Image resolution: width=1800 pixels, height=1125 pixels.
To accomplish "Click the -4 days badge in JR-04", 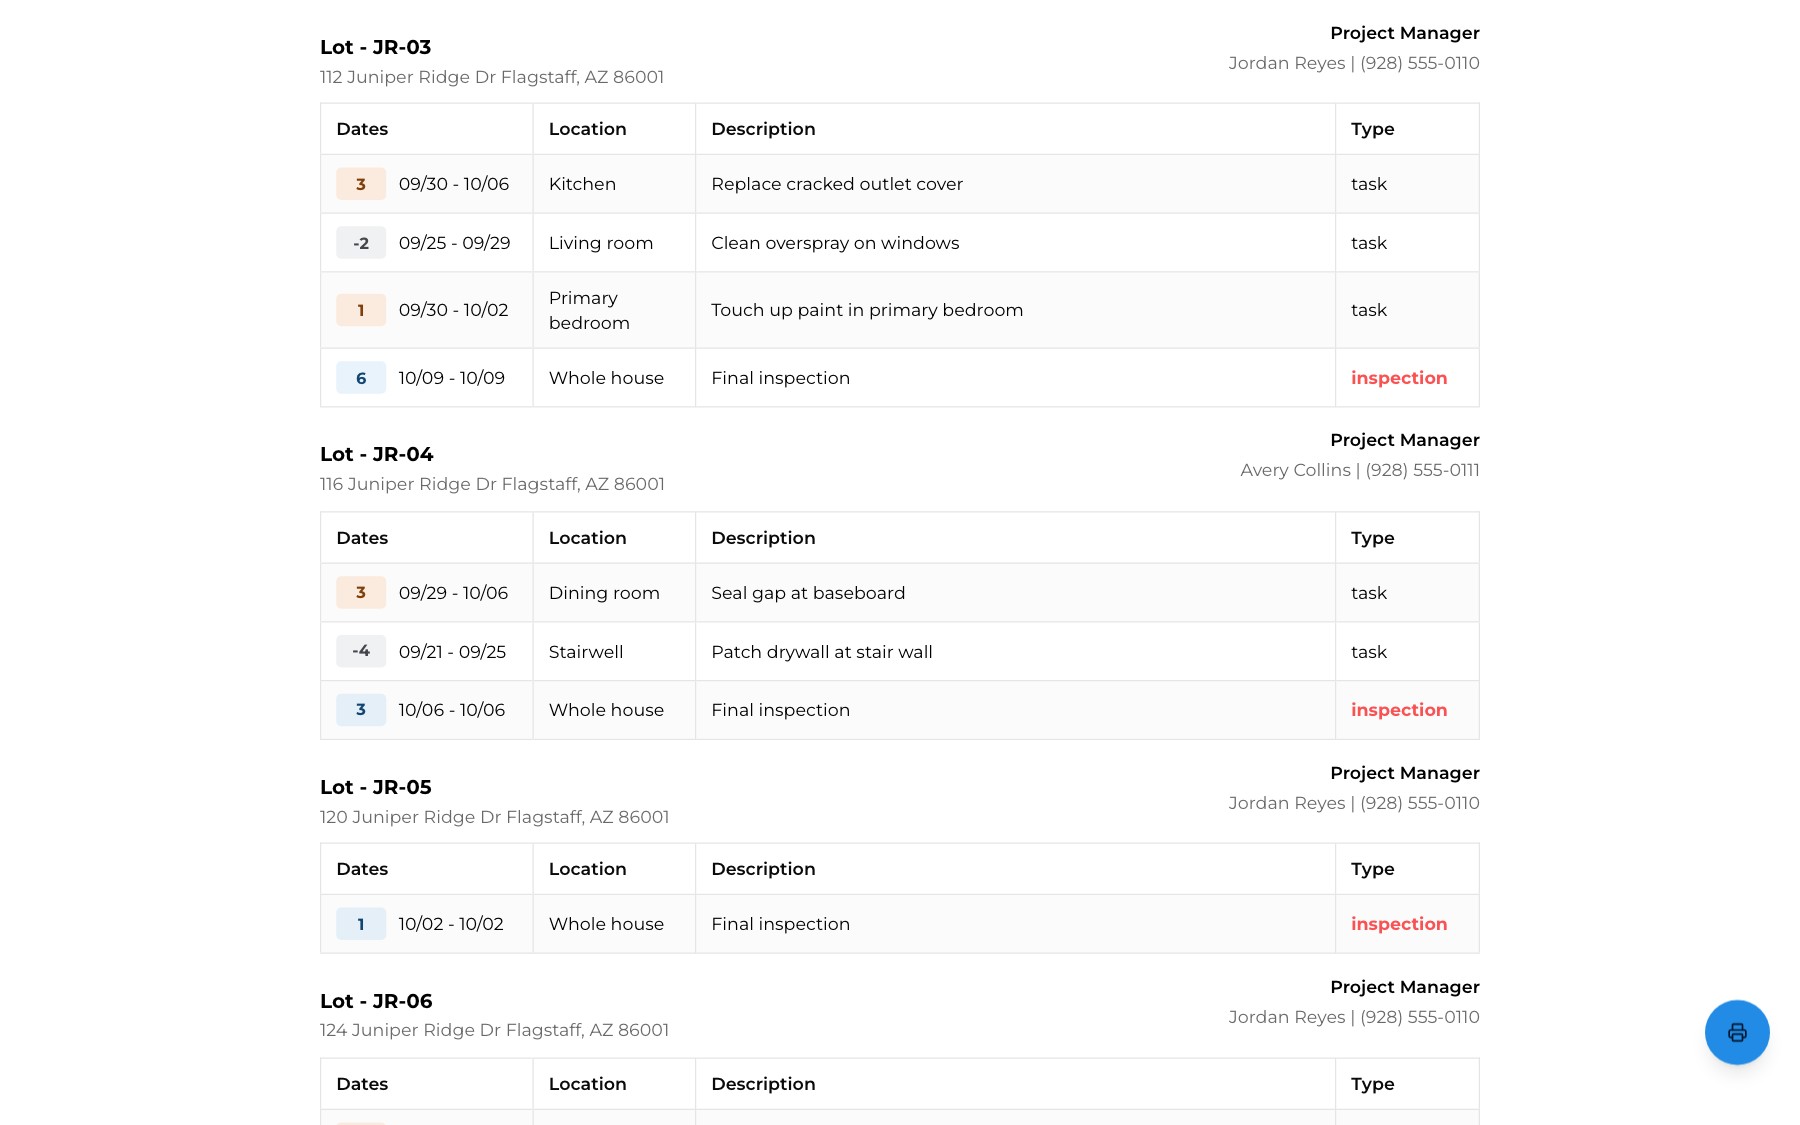I will point(361,652).
